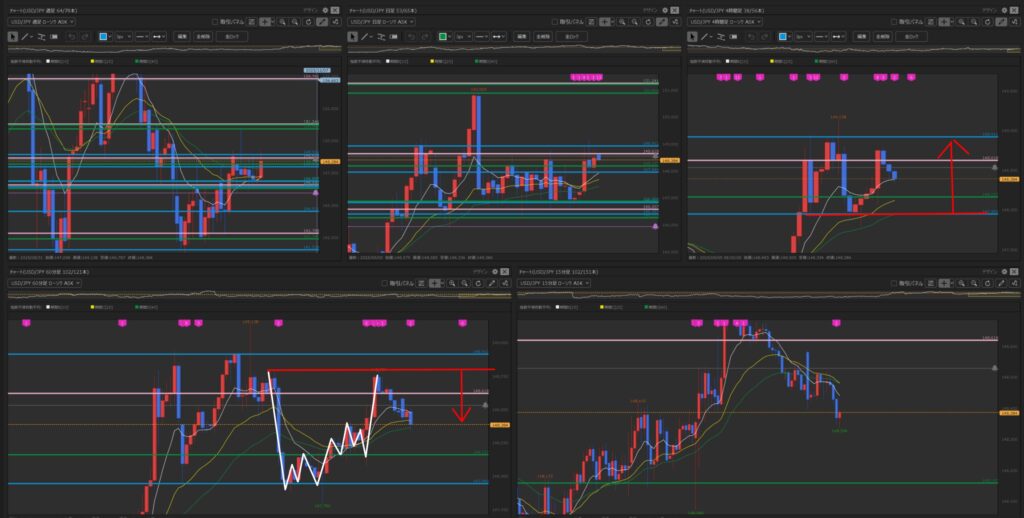
Task: Click blue color swatch in weekly chart toolbar
Action: coord(104,35)
